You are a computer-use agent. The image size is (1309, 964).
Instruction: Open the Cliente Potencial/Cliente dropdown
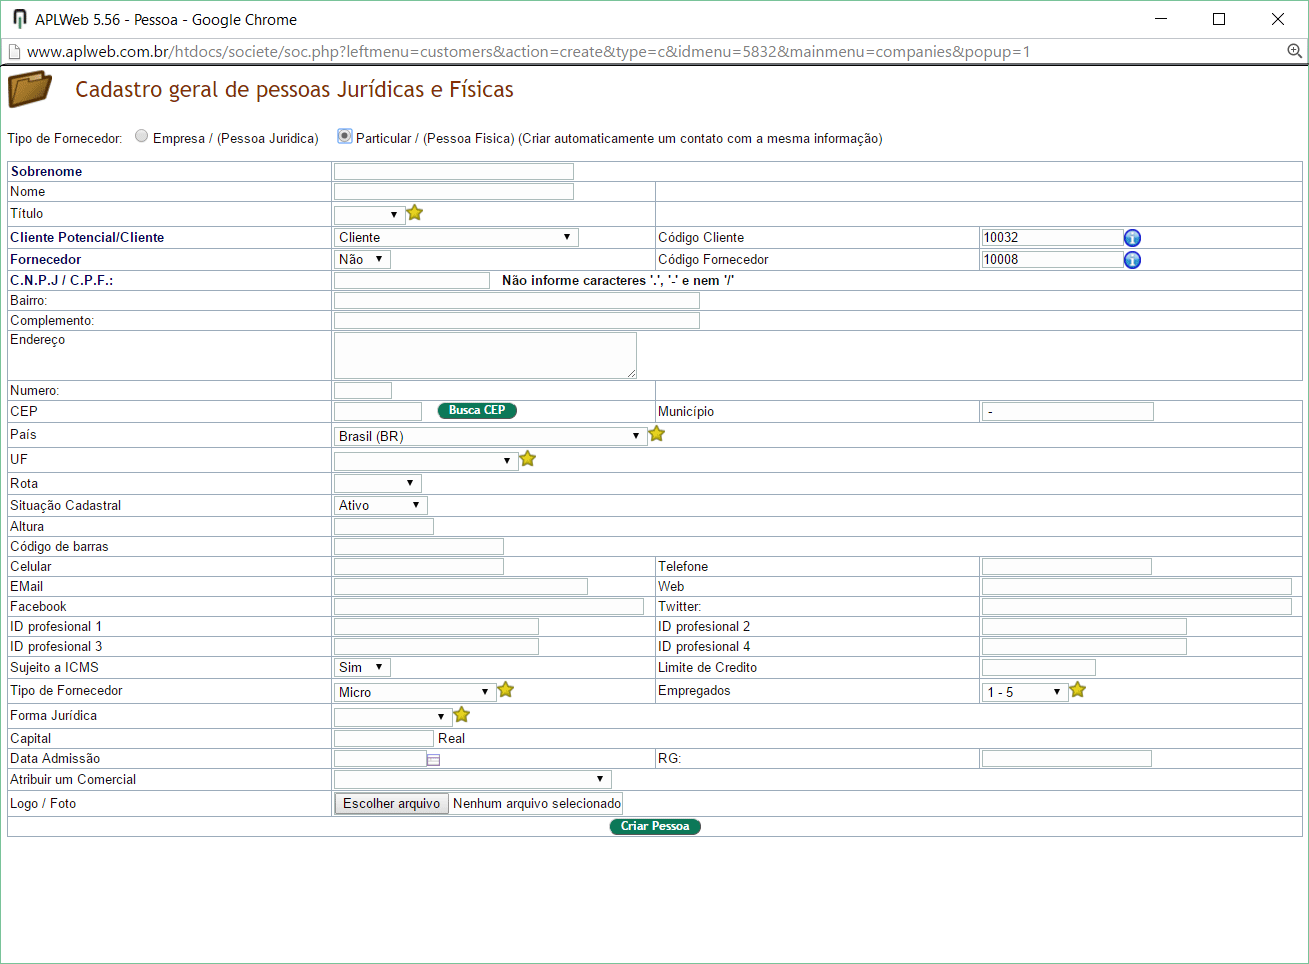click(x=456, y=237)
